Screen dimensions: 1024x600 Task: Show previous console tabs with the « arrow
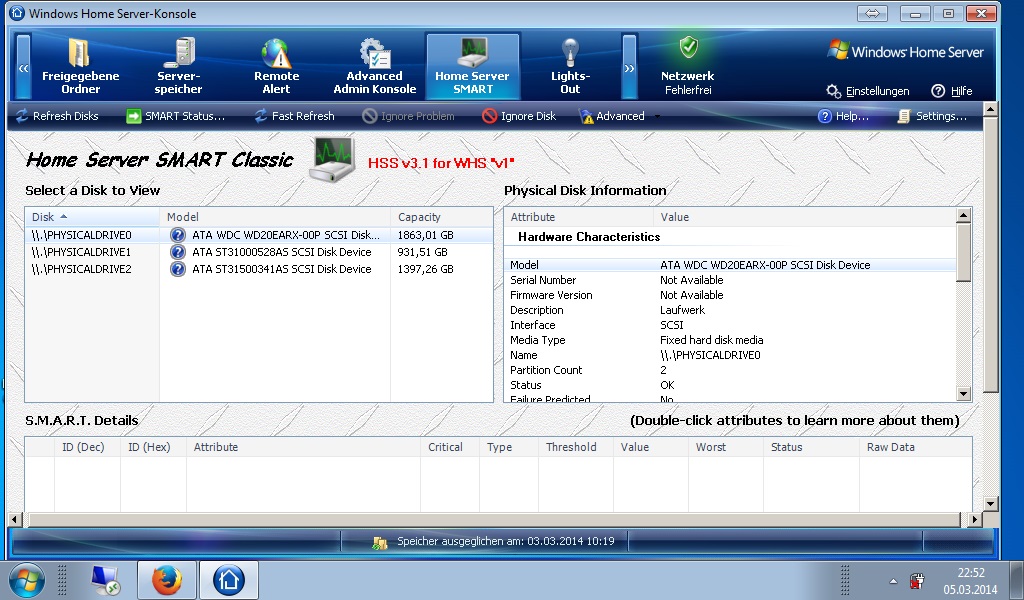point(24,67)
